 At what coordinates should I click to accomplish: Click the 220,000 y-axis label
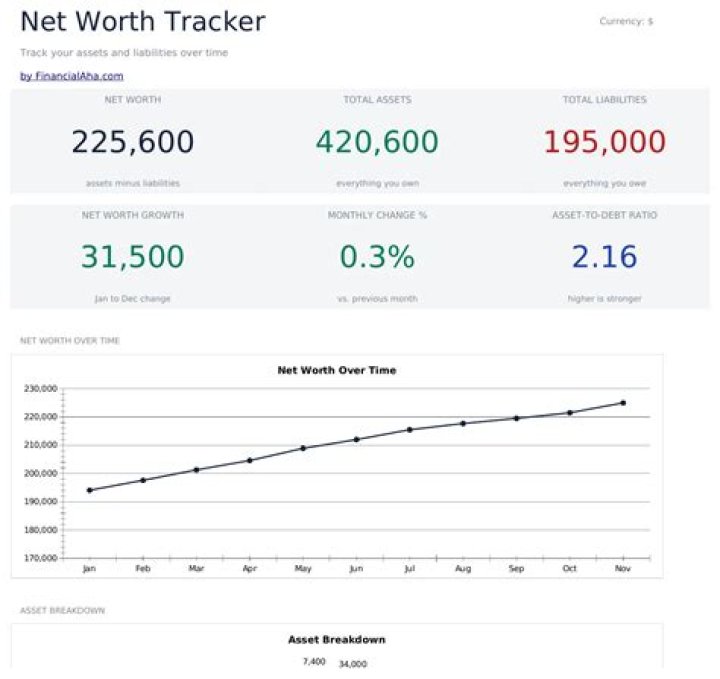pos(40,417)
